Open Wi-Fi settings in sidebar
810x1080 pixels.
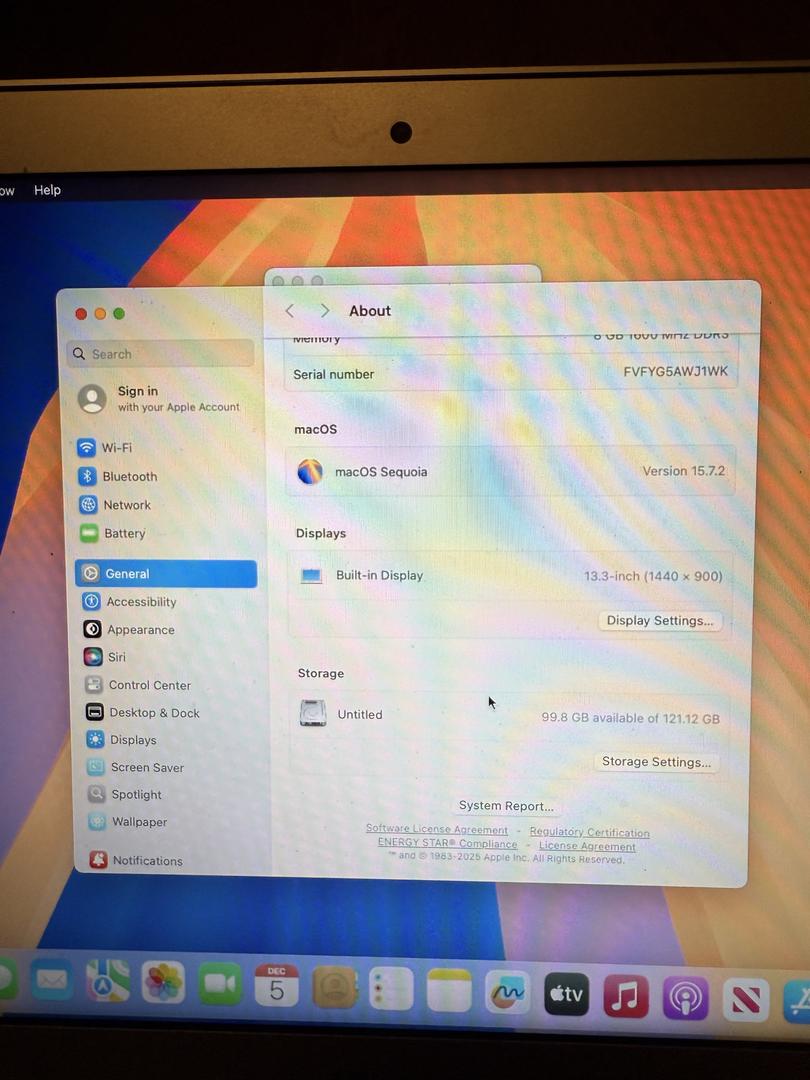pyautogui.click(x=116, y=448)
